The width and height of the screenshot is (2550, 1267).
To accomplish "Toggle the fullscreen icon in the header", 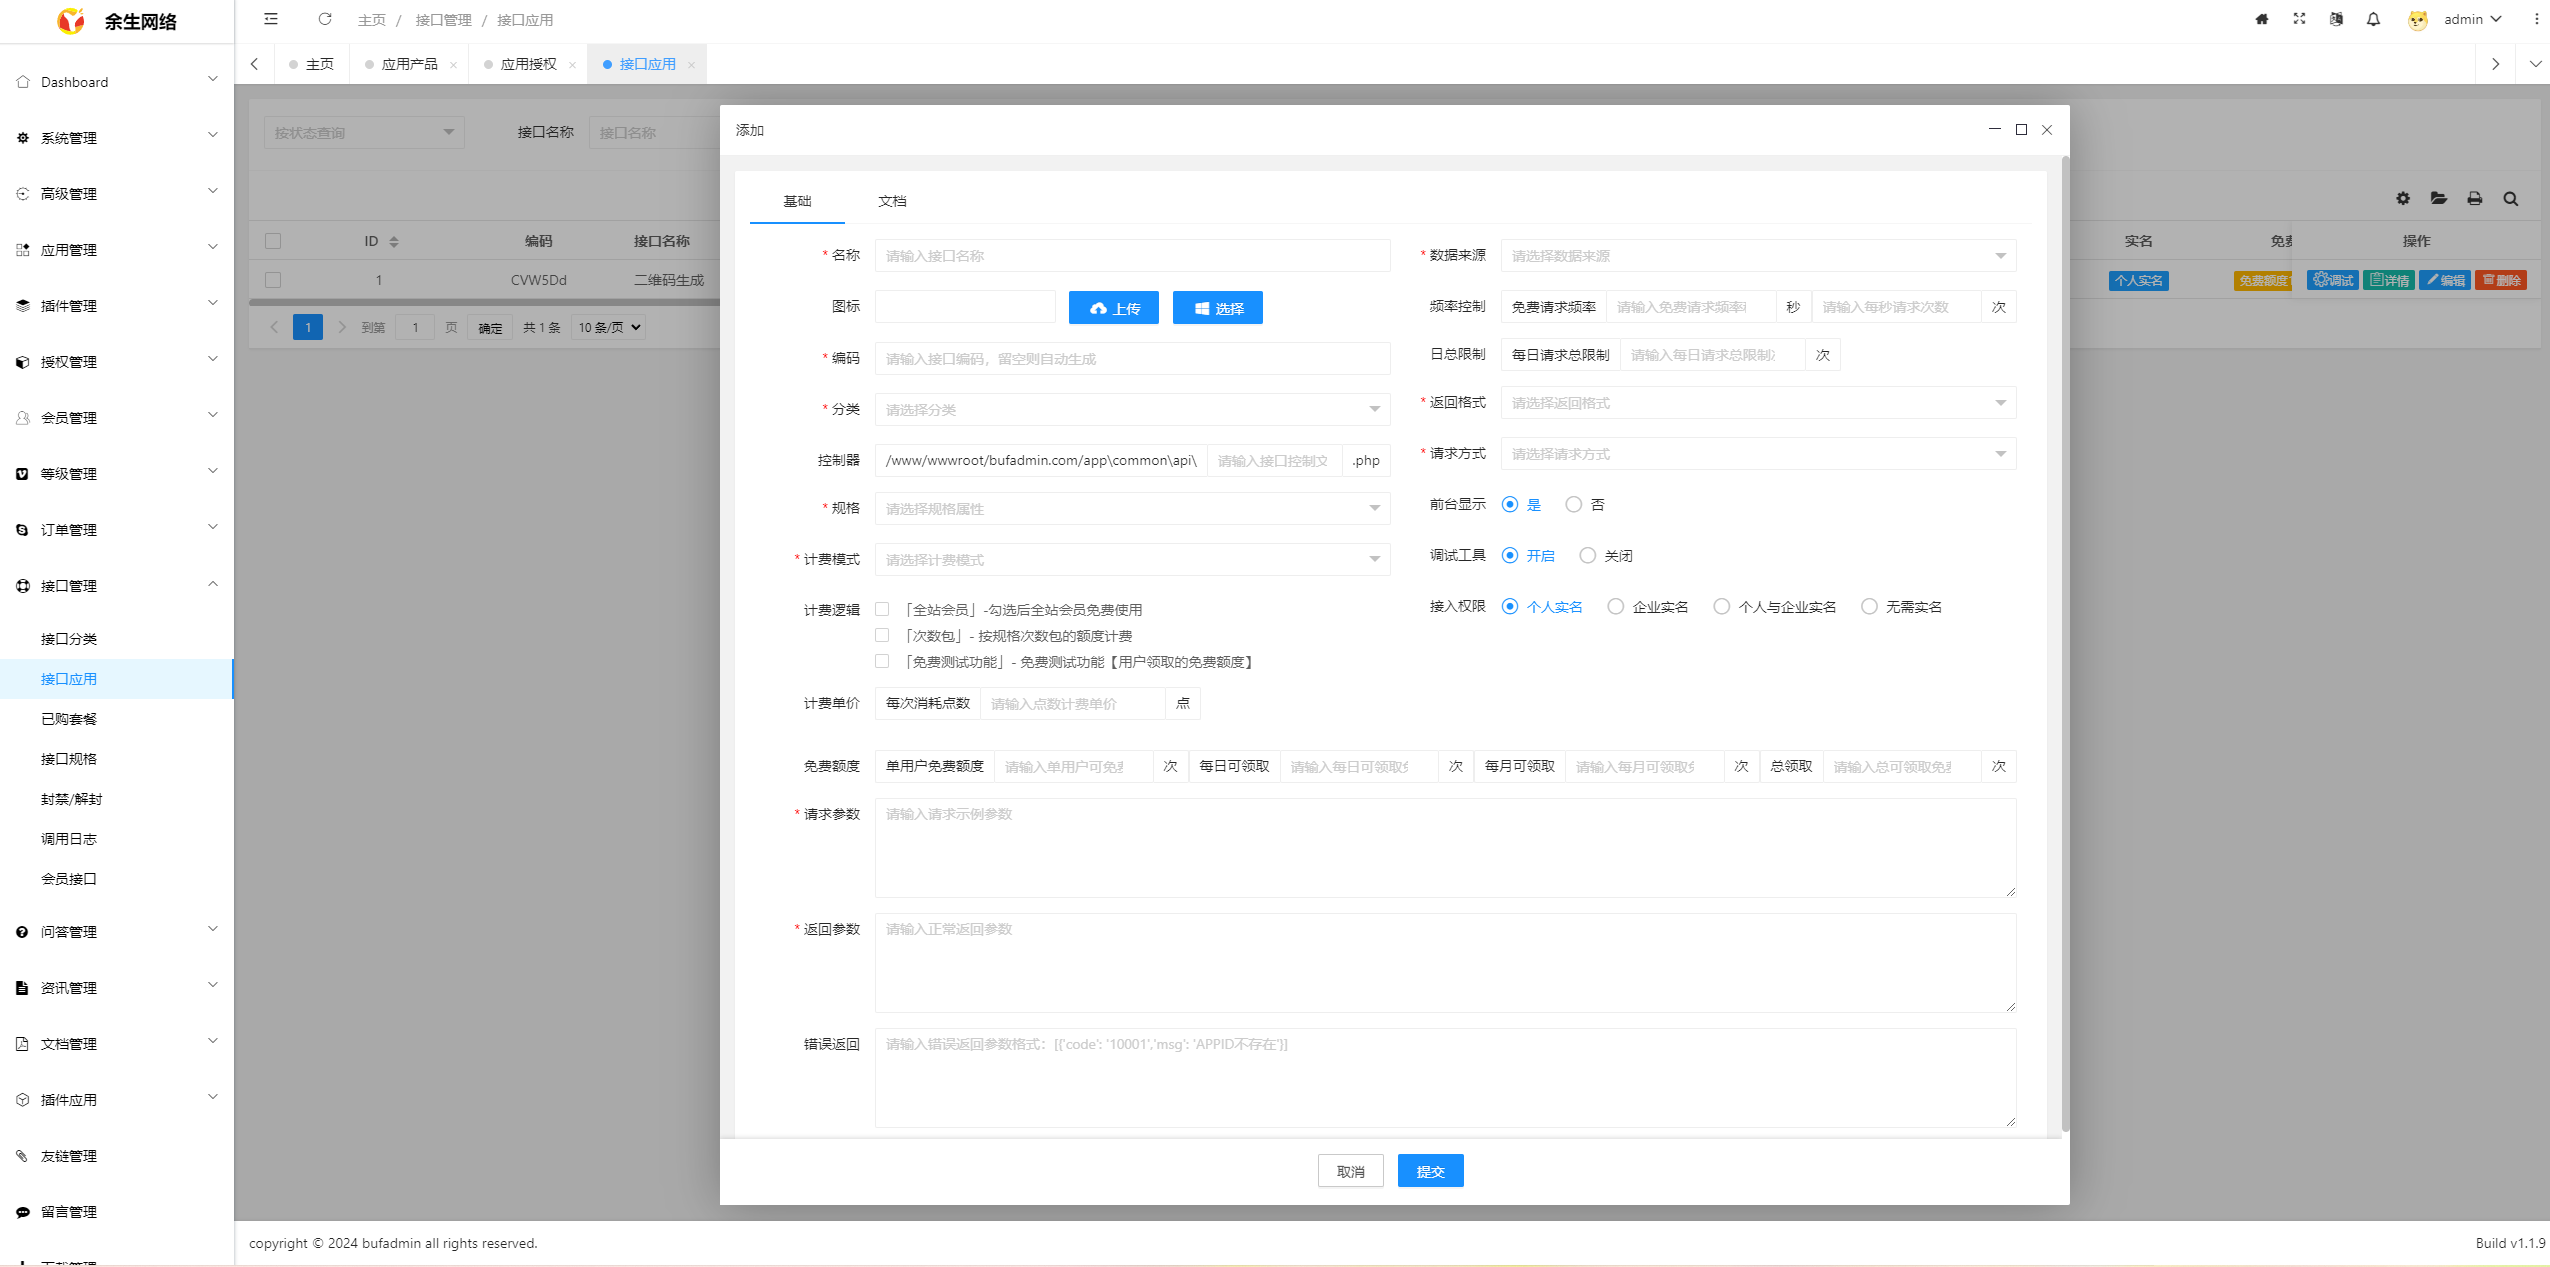I will pyautogui.click(x=2299, y=19).
